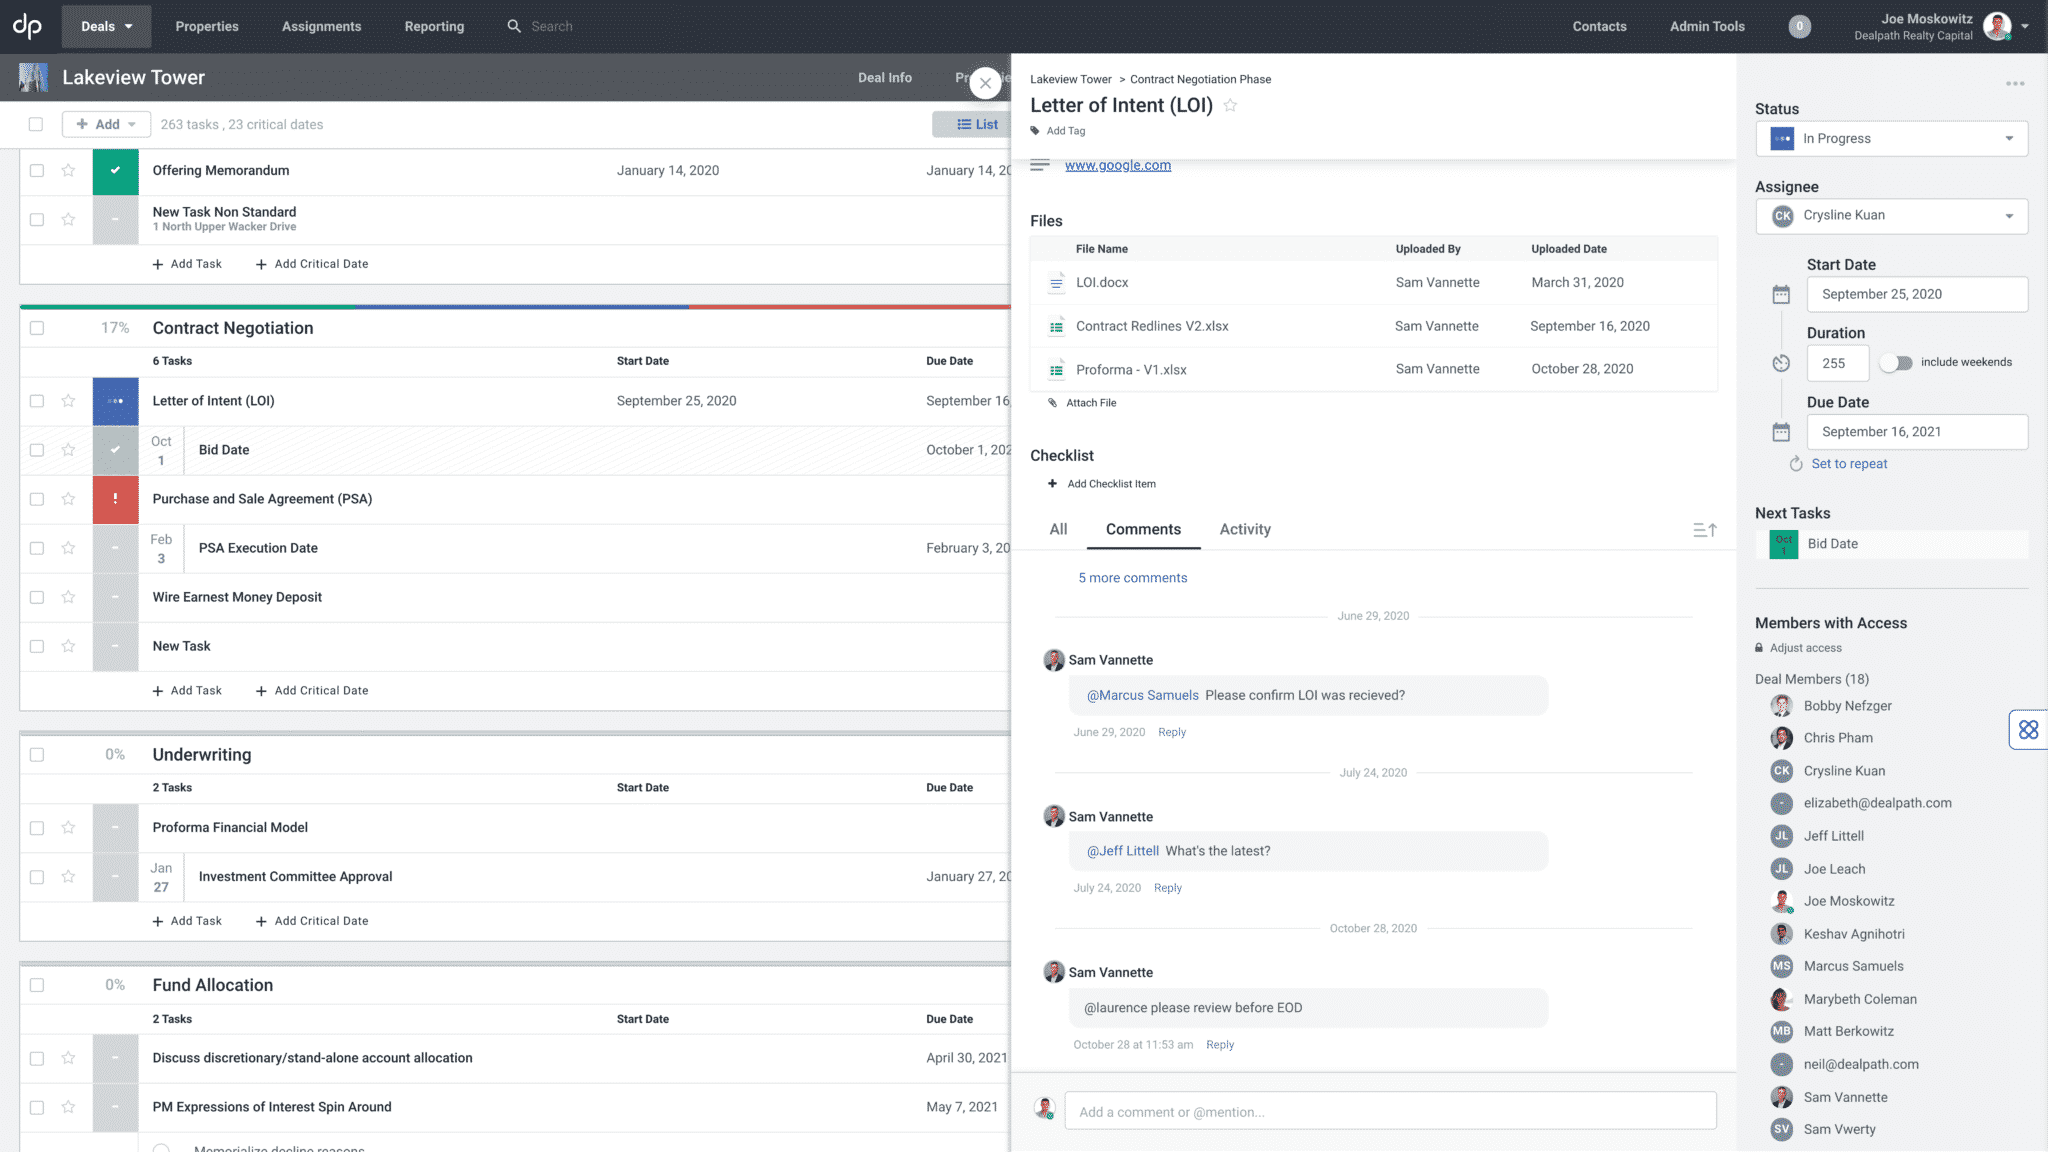Open the search magnifier in the top bar

tap(513, 26)
